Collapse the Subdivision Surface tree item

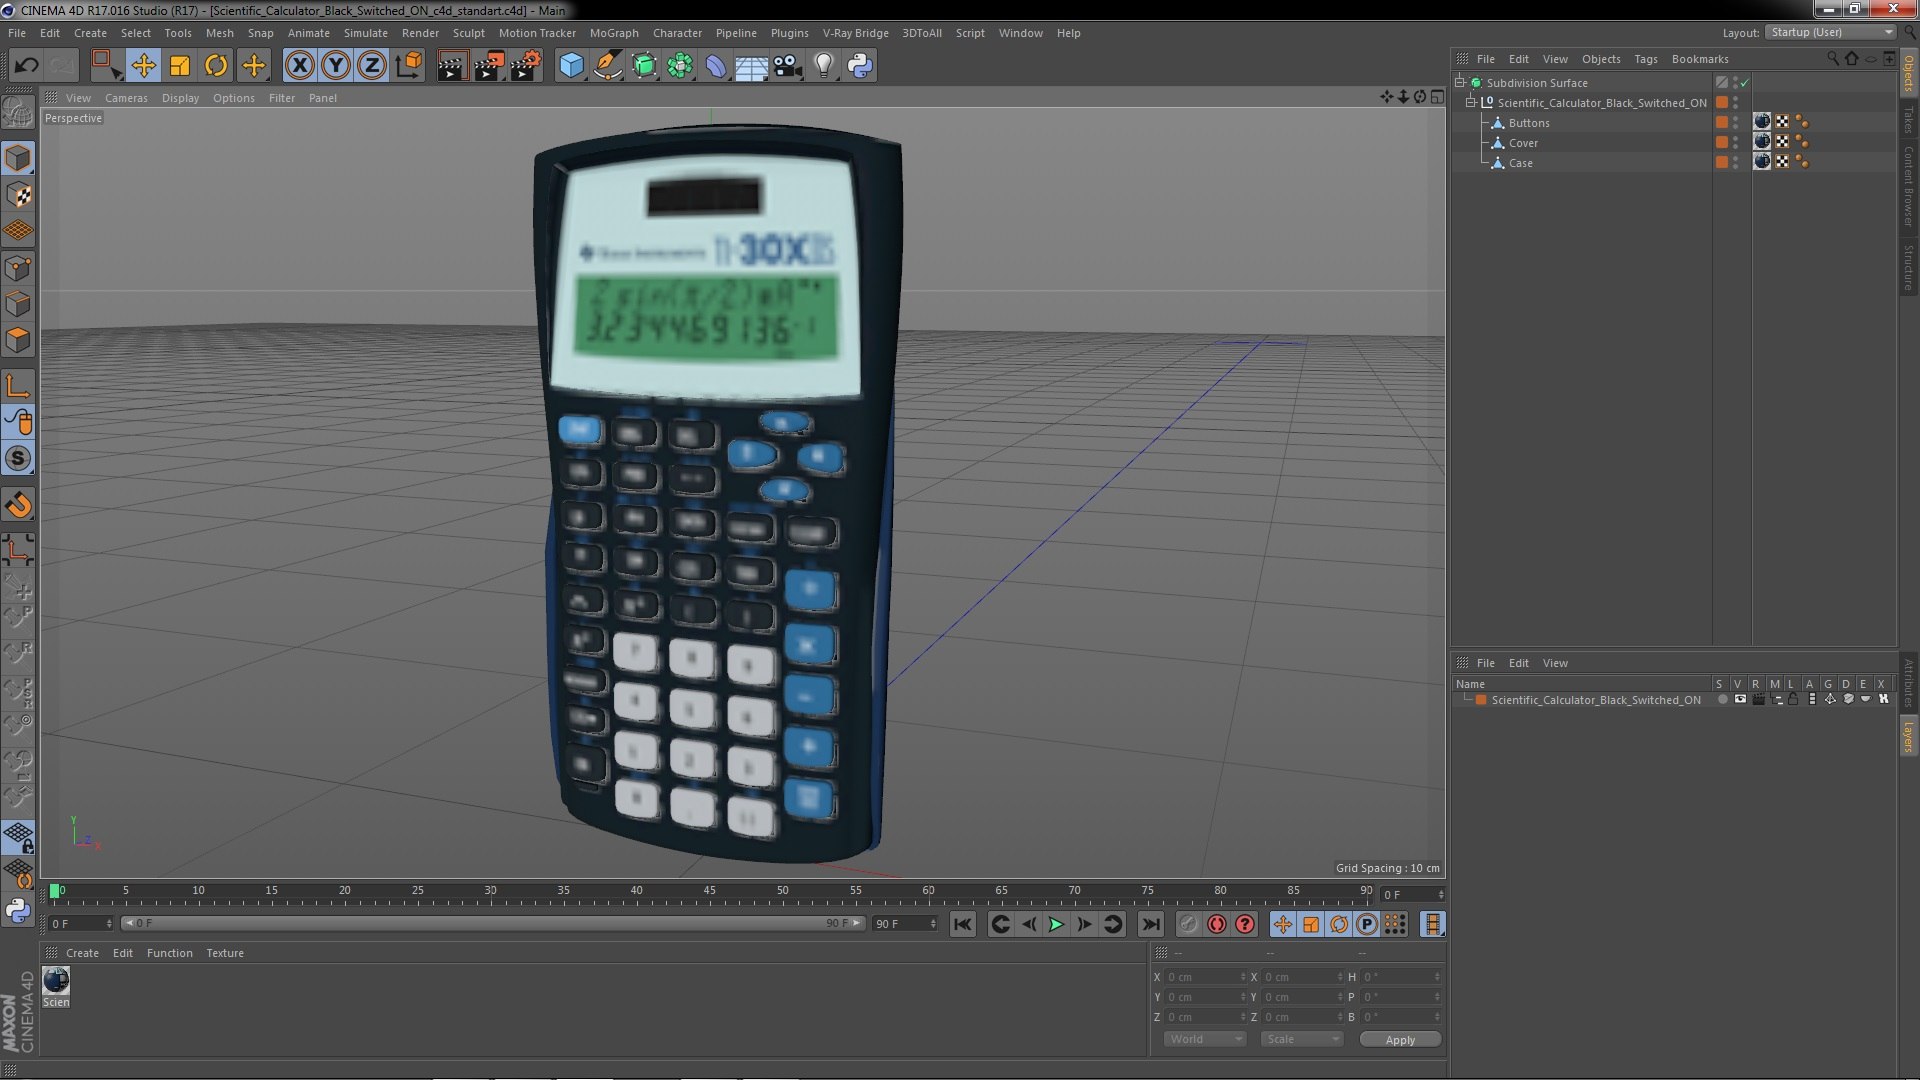point(1460,82)
